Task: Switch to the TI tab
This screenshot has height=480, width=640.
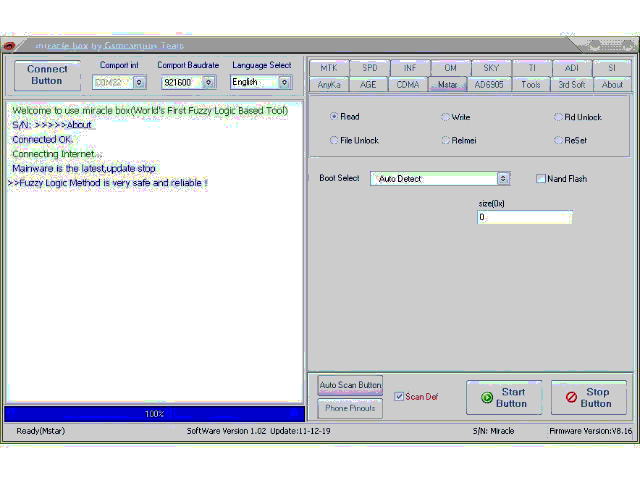Action: coord(532,68)
